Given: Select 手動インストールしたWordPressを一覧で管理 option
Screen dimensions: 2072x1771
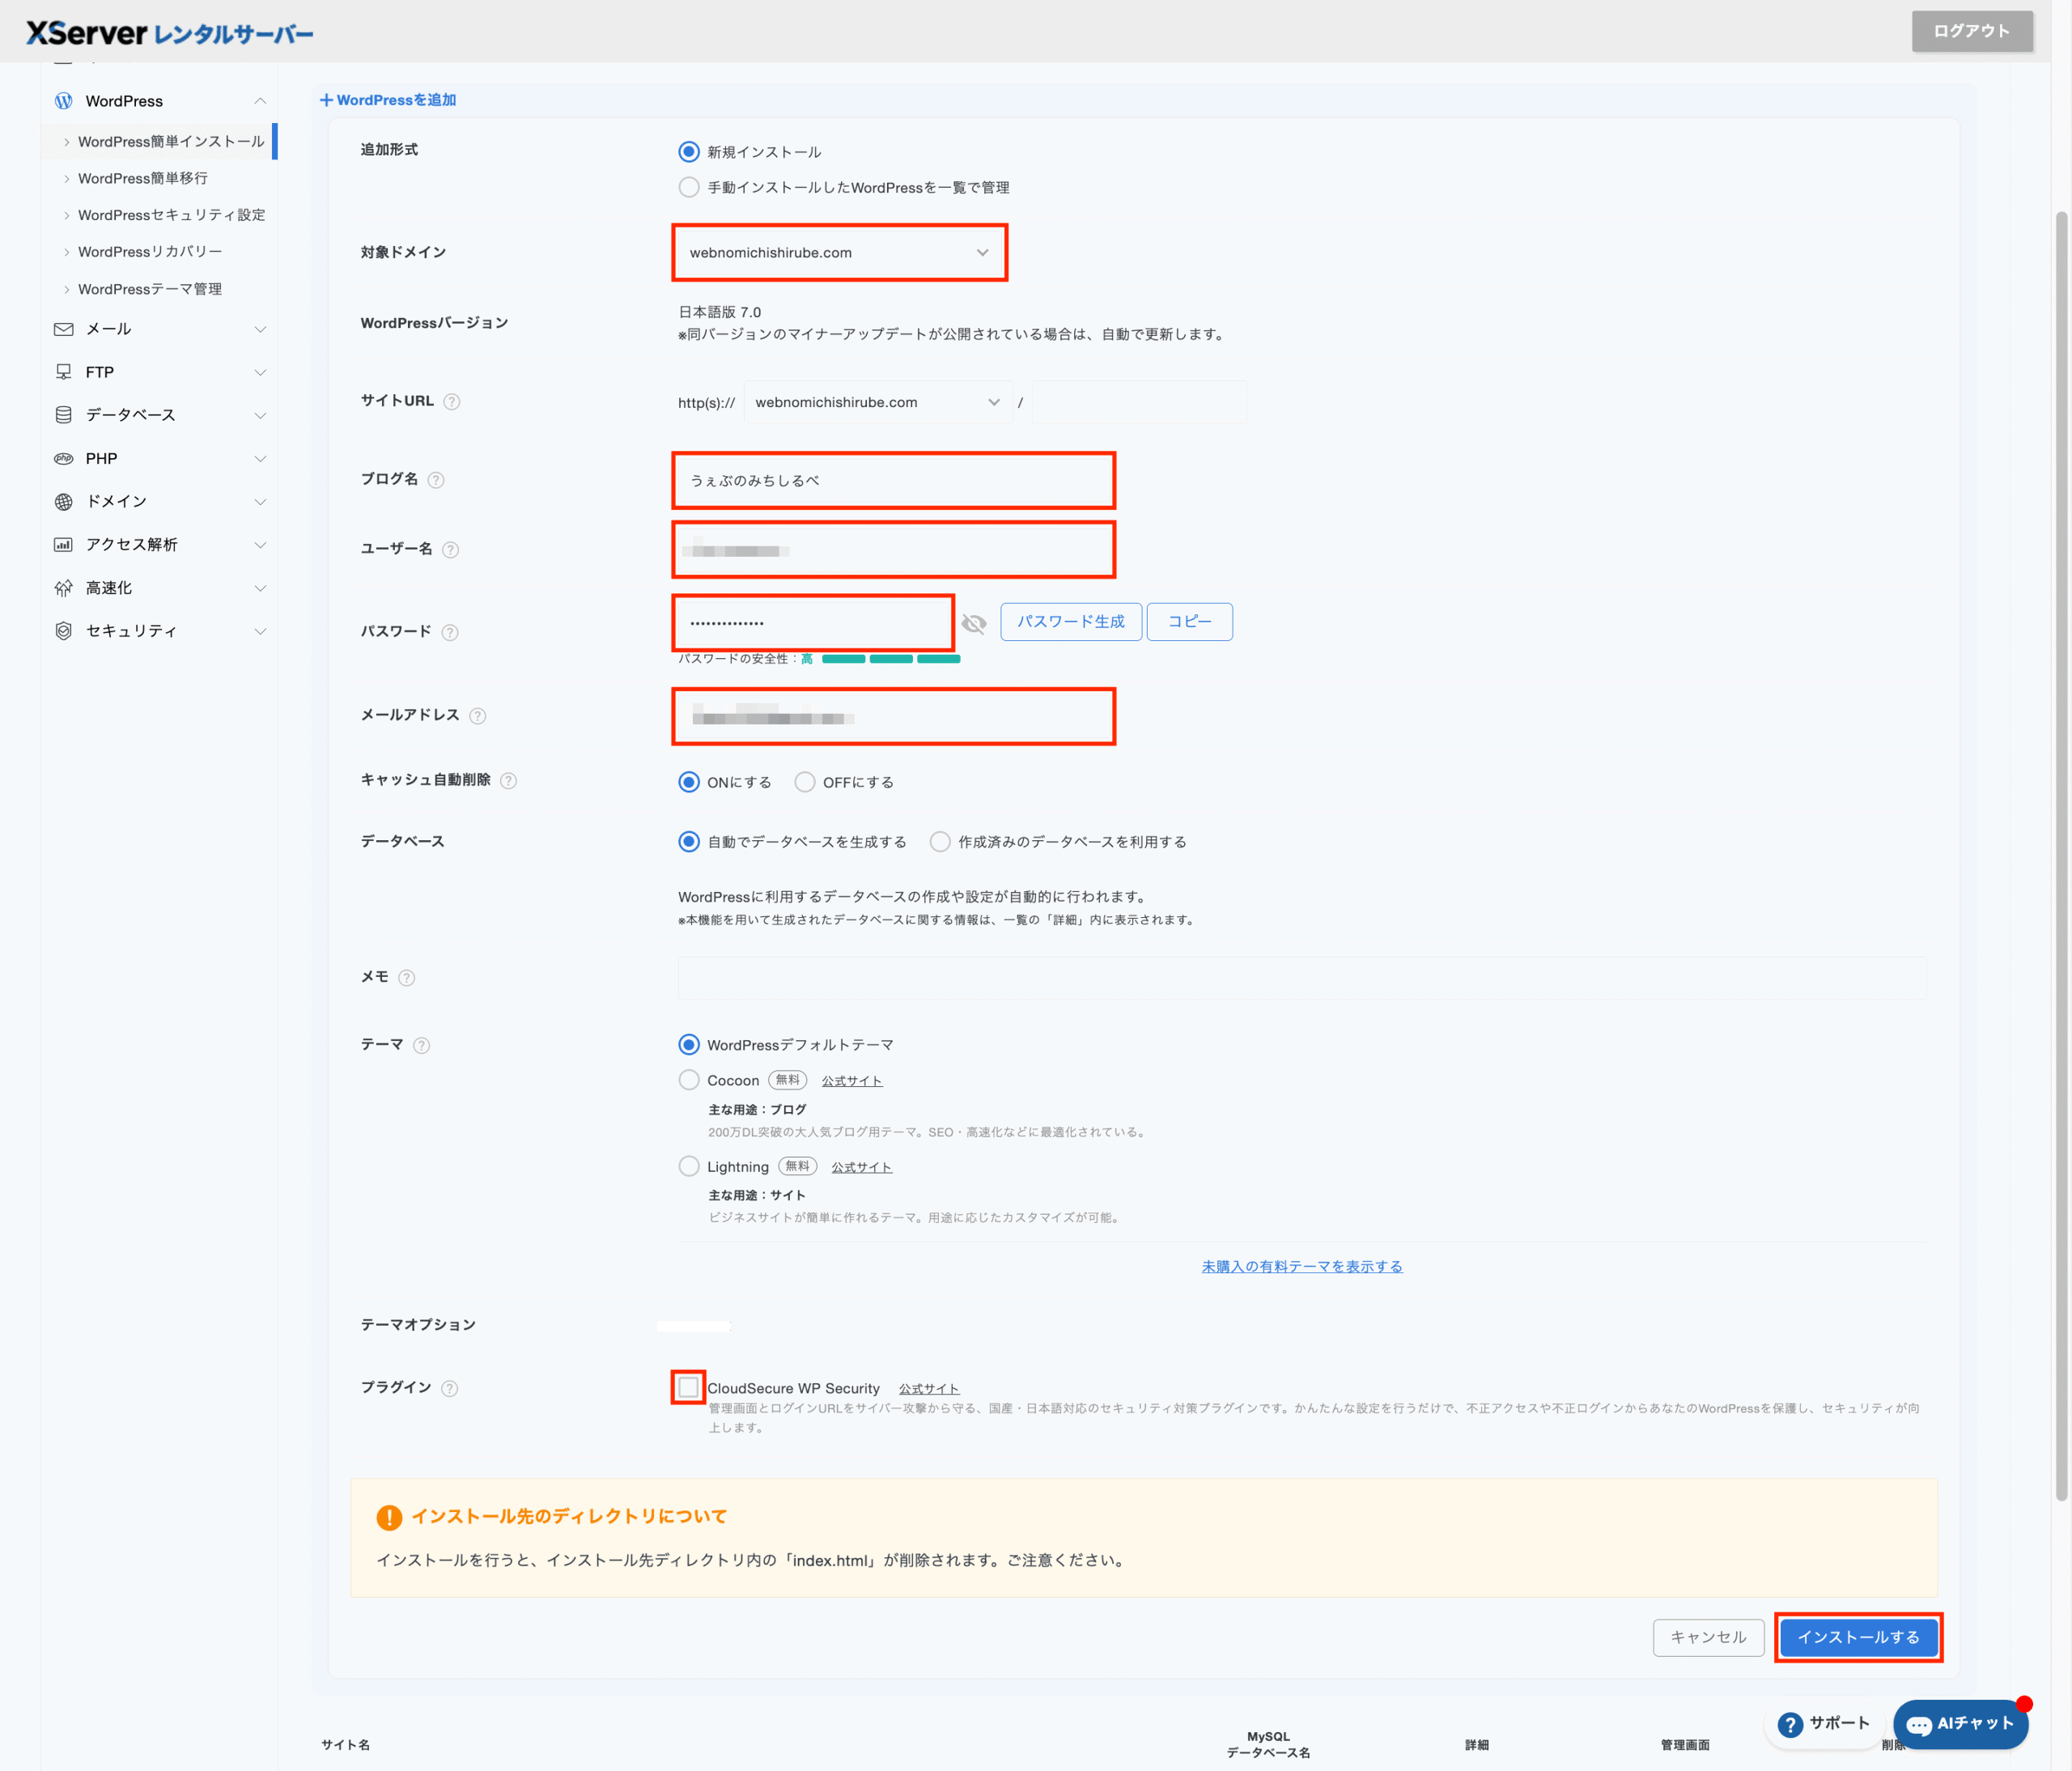Looking at the screenshot, I should [689, 187].
